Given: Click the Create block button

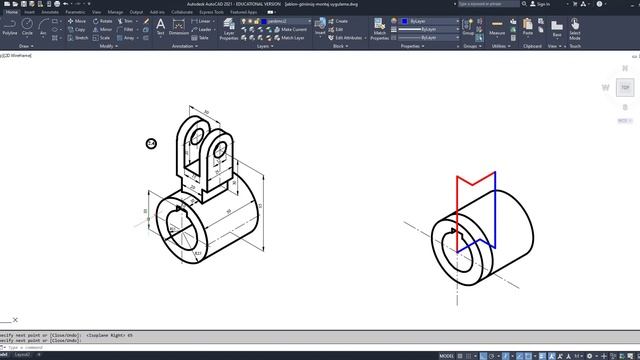Looking at the screenshot, I should (x=338, y=21).
